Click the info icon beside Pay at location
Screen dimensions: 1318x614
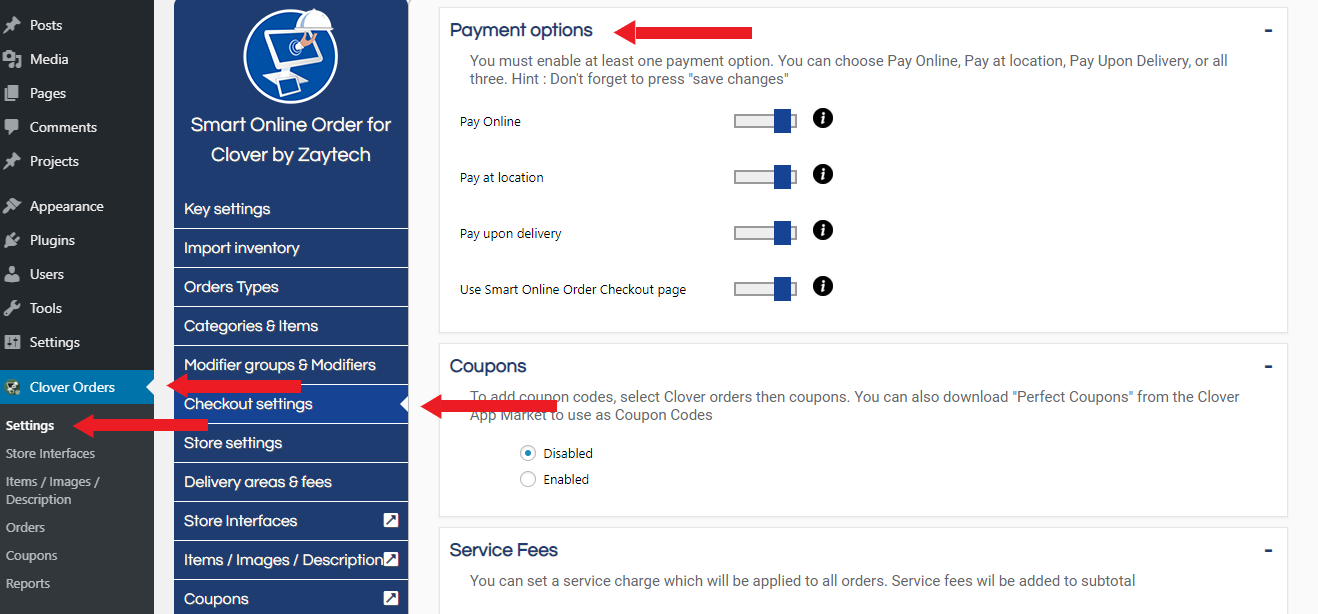tap(823, 174)
